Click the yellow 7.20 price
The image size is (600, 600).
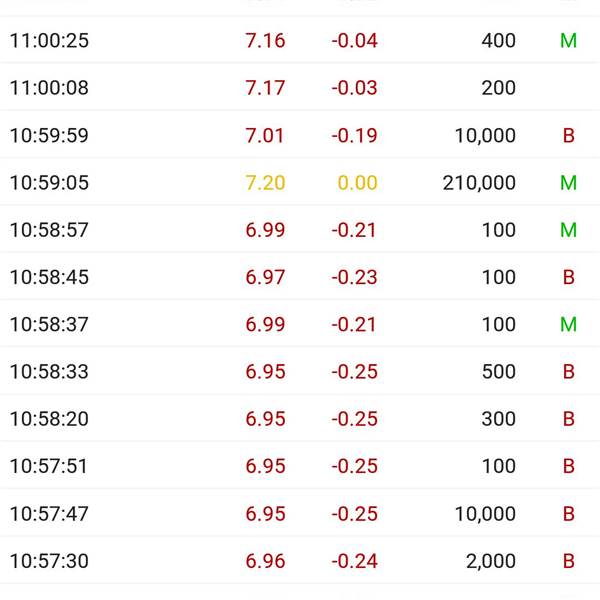coord(265,183)
